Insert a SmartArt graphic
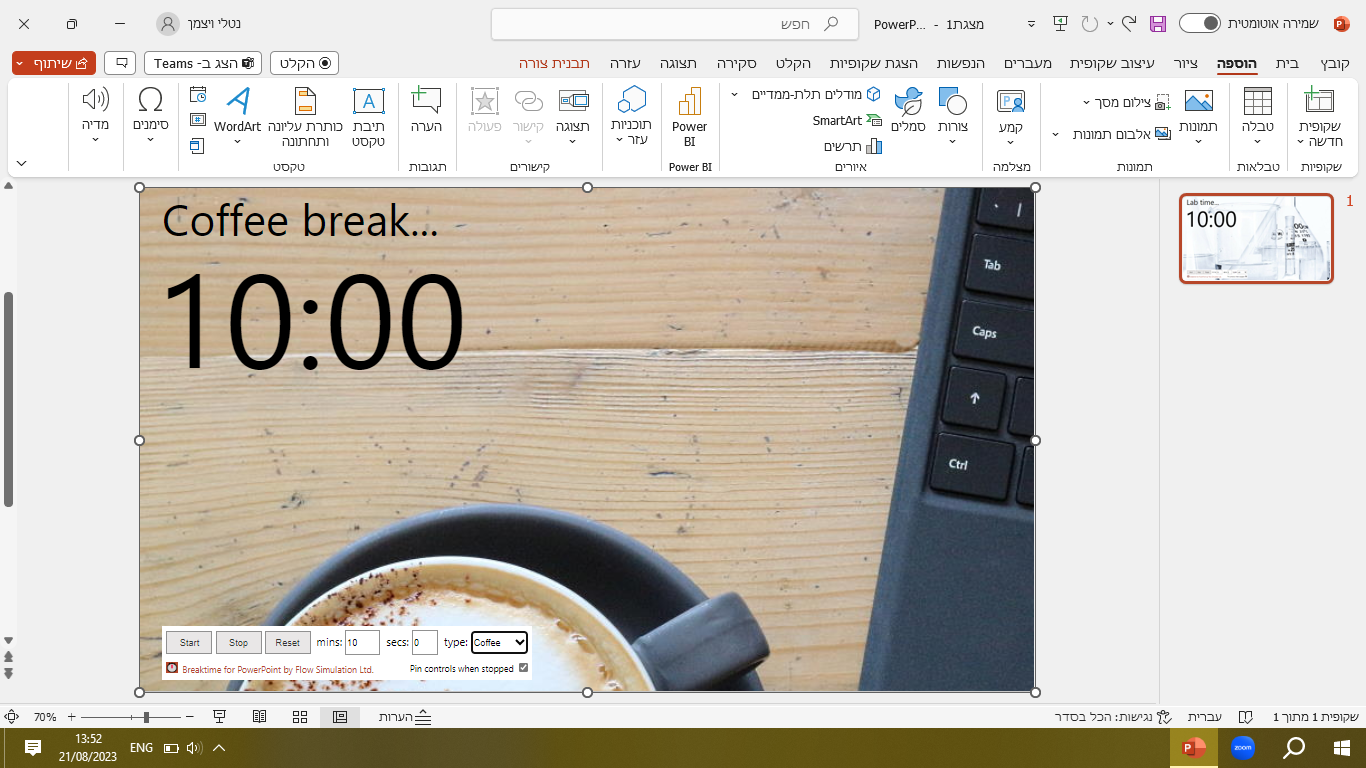The width and height of the screenshot is (1366, 768). point(848,121)
